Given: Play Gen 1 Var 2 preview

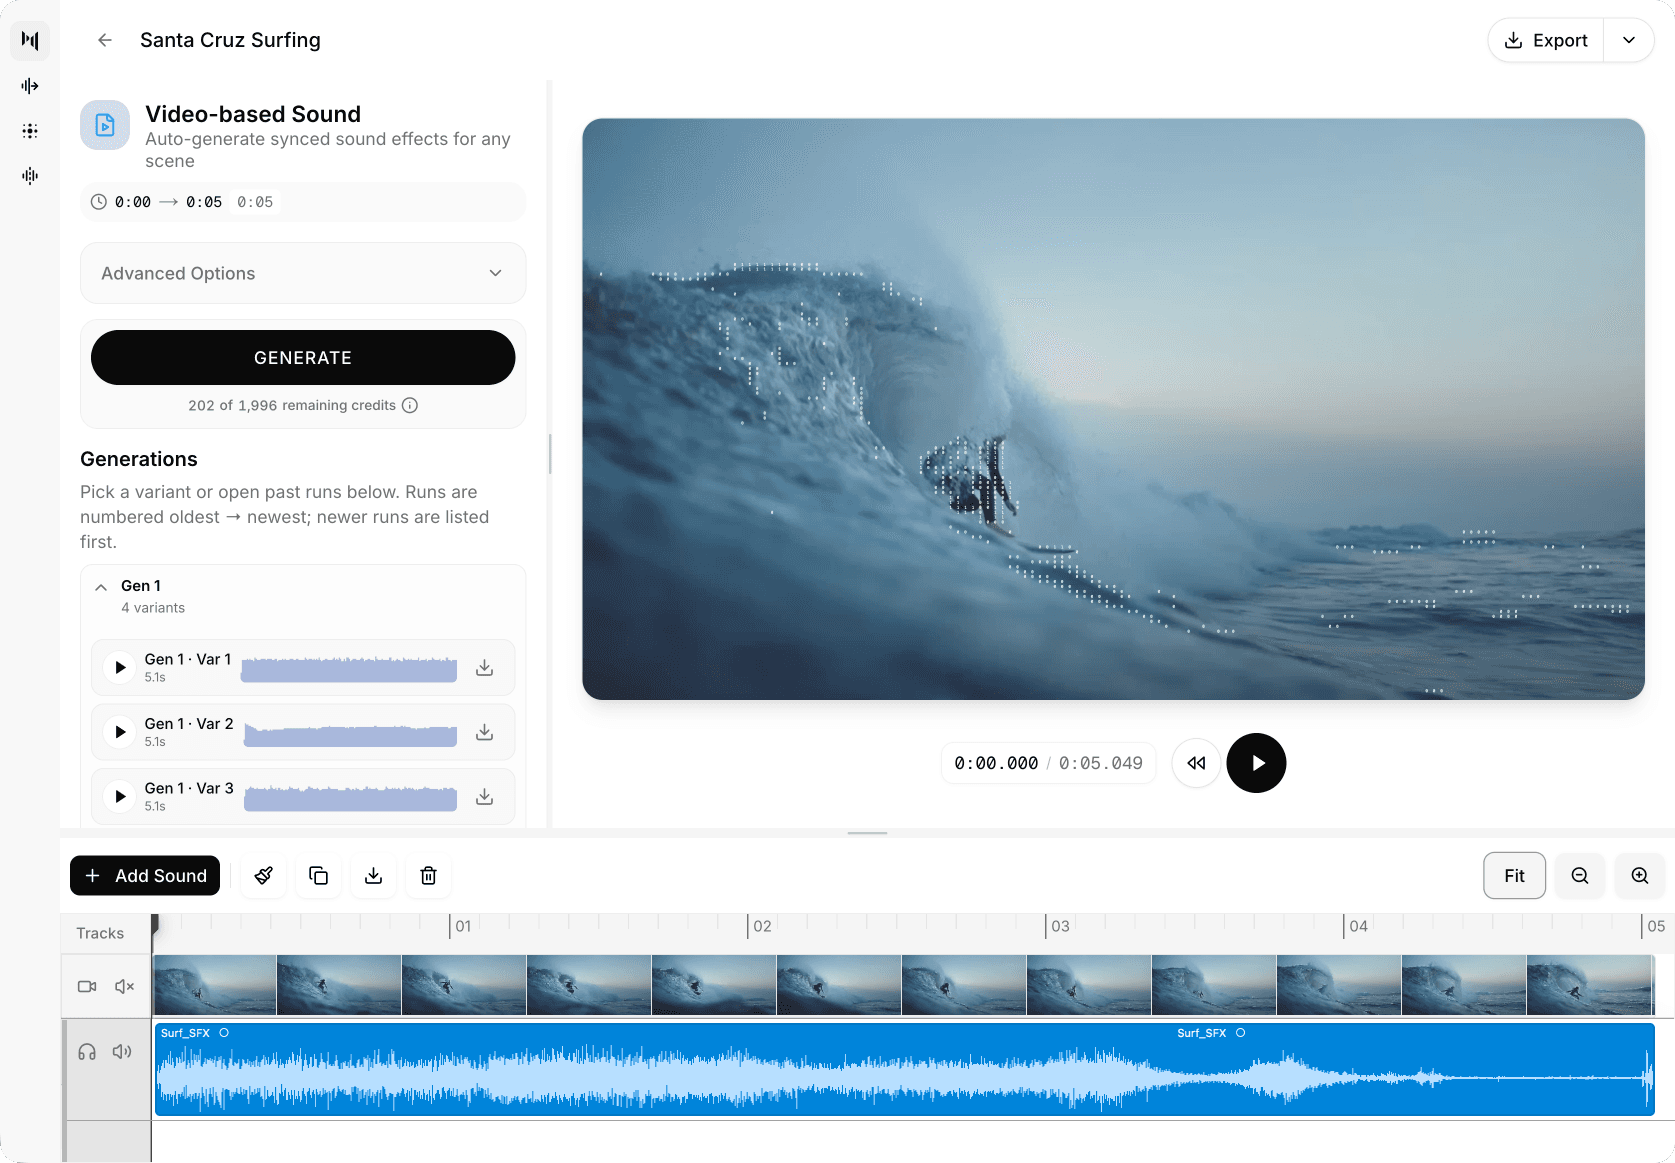Looking at the screenshot, I should pyautogui.click(x=120, y=732).
